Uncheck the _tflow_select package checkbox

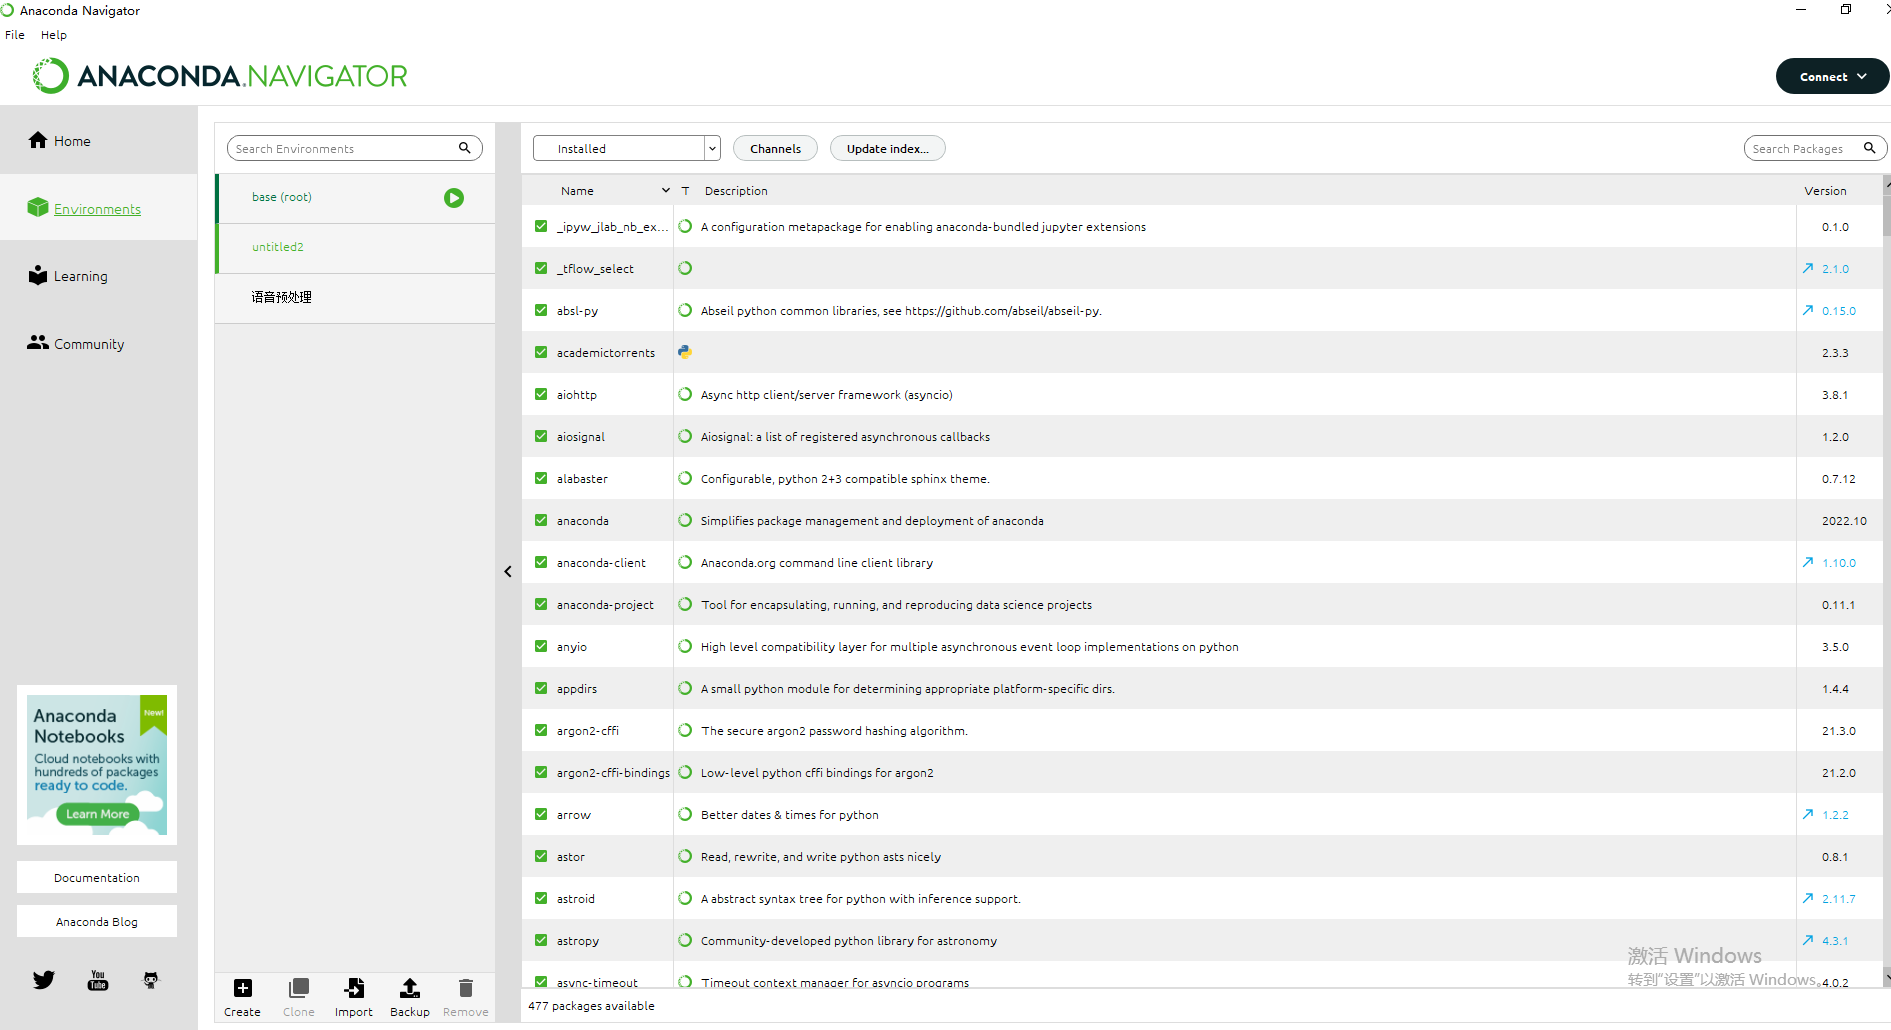click(x=541, y=268)
